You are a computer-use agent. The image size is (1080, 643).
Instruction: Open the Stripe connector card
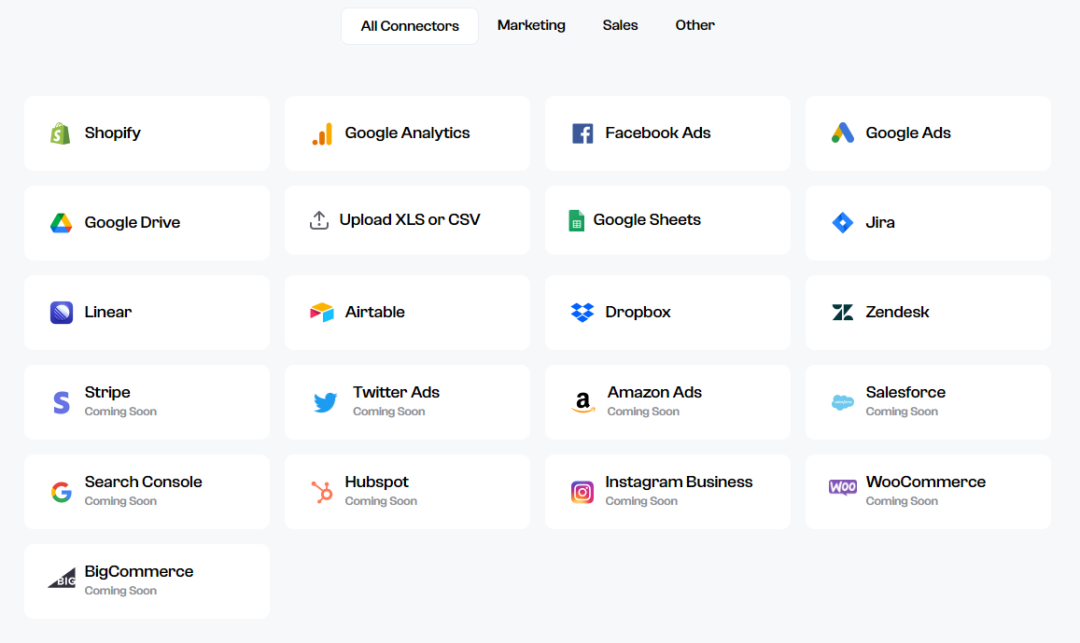pyautogui.click(x=147, y=402)
